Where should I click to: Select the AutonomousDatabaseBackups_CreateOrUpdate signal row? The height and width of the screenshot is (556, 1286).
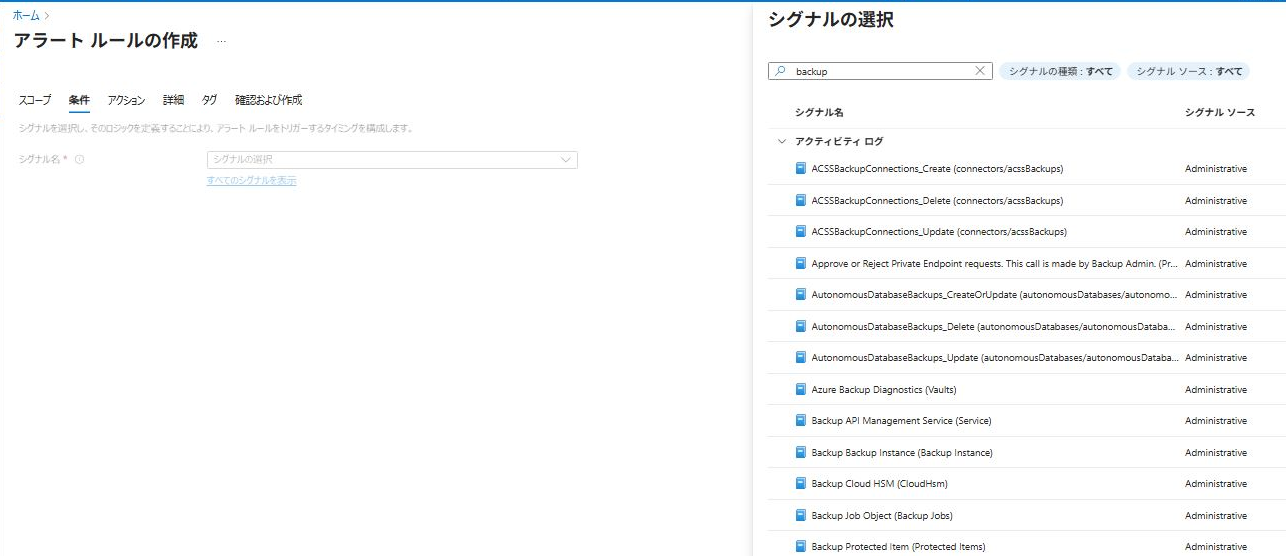point(1026,295)
